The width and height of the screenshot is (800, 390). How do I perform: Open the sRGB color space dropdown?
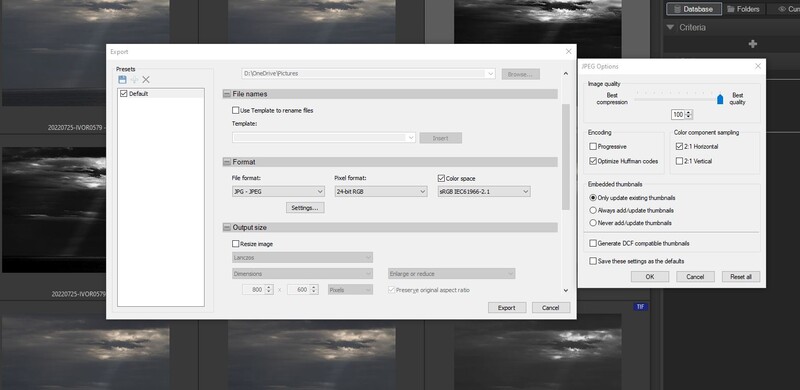[x=484, y=192]
